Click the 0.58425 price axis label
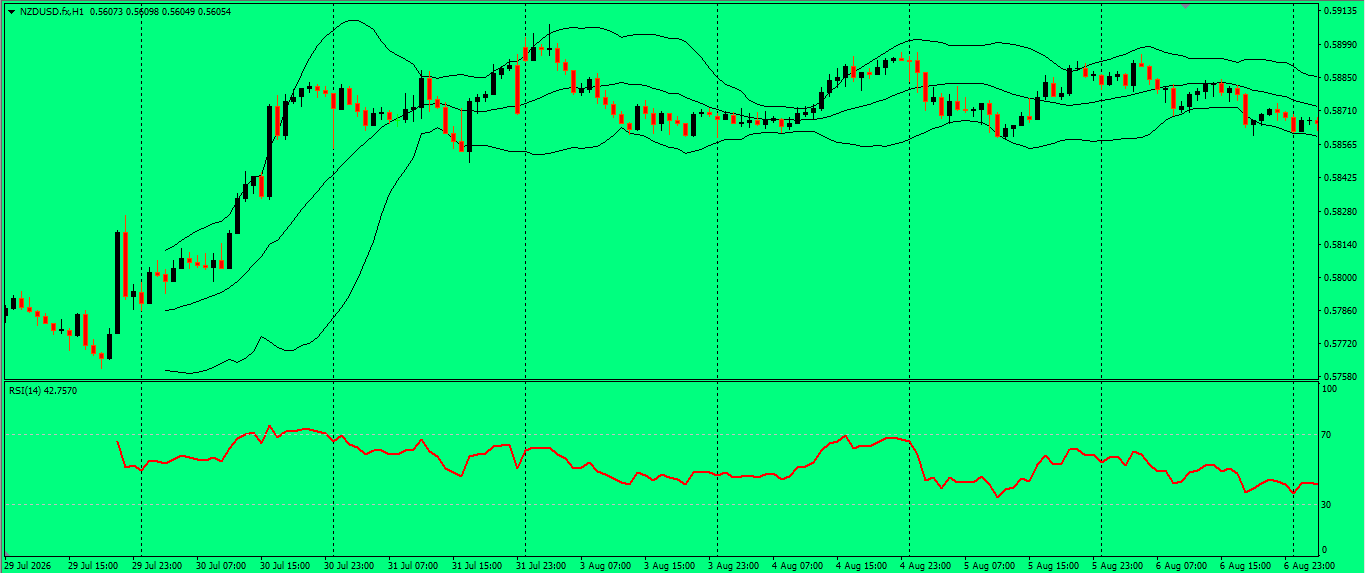This screenshot has width=1365, height=573. point(1342,178)
